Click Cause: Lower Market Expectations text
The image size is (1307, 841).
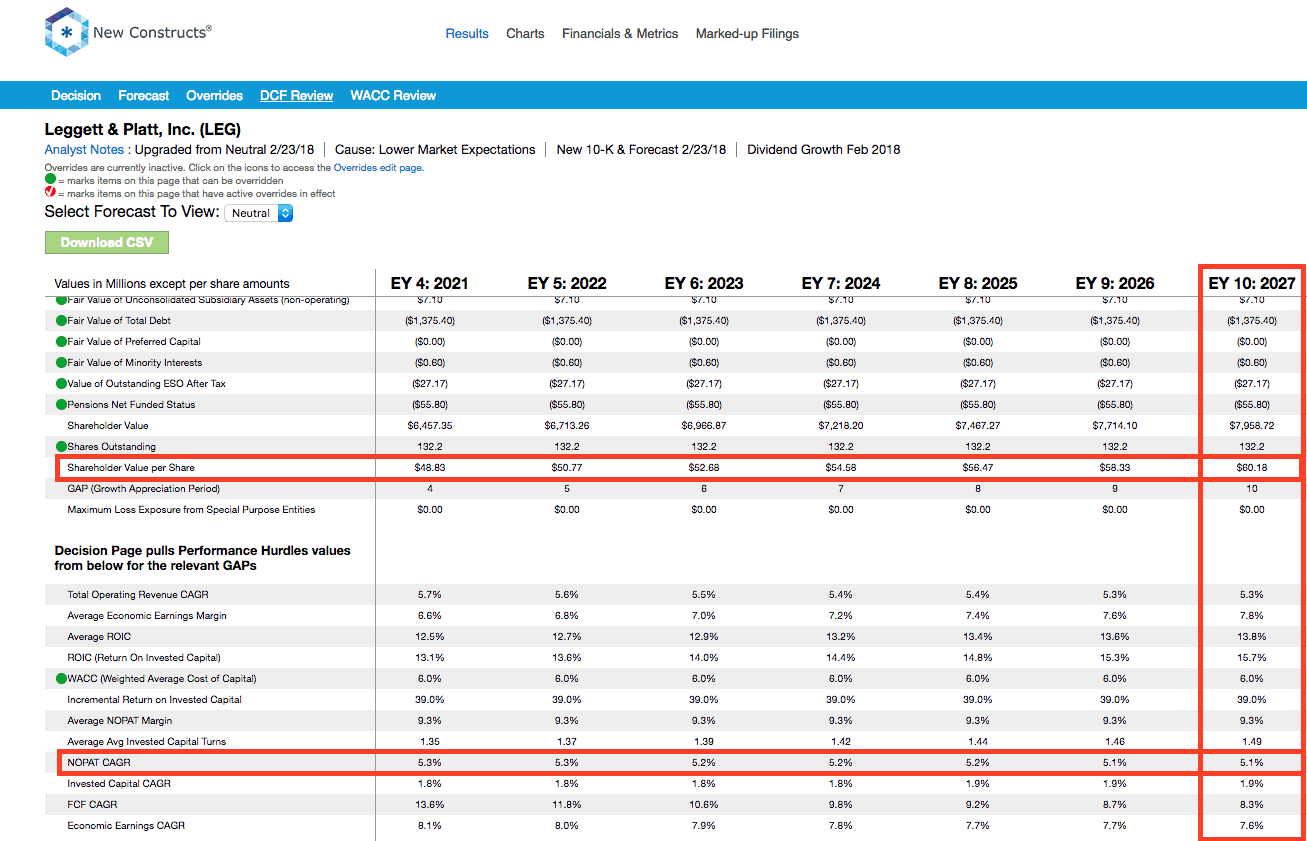pos(435,150)
